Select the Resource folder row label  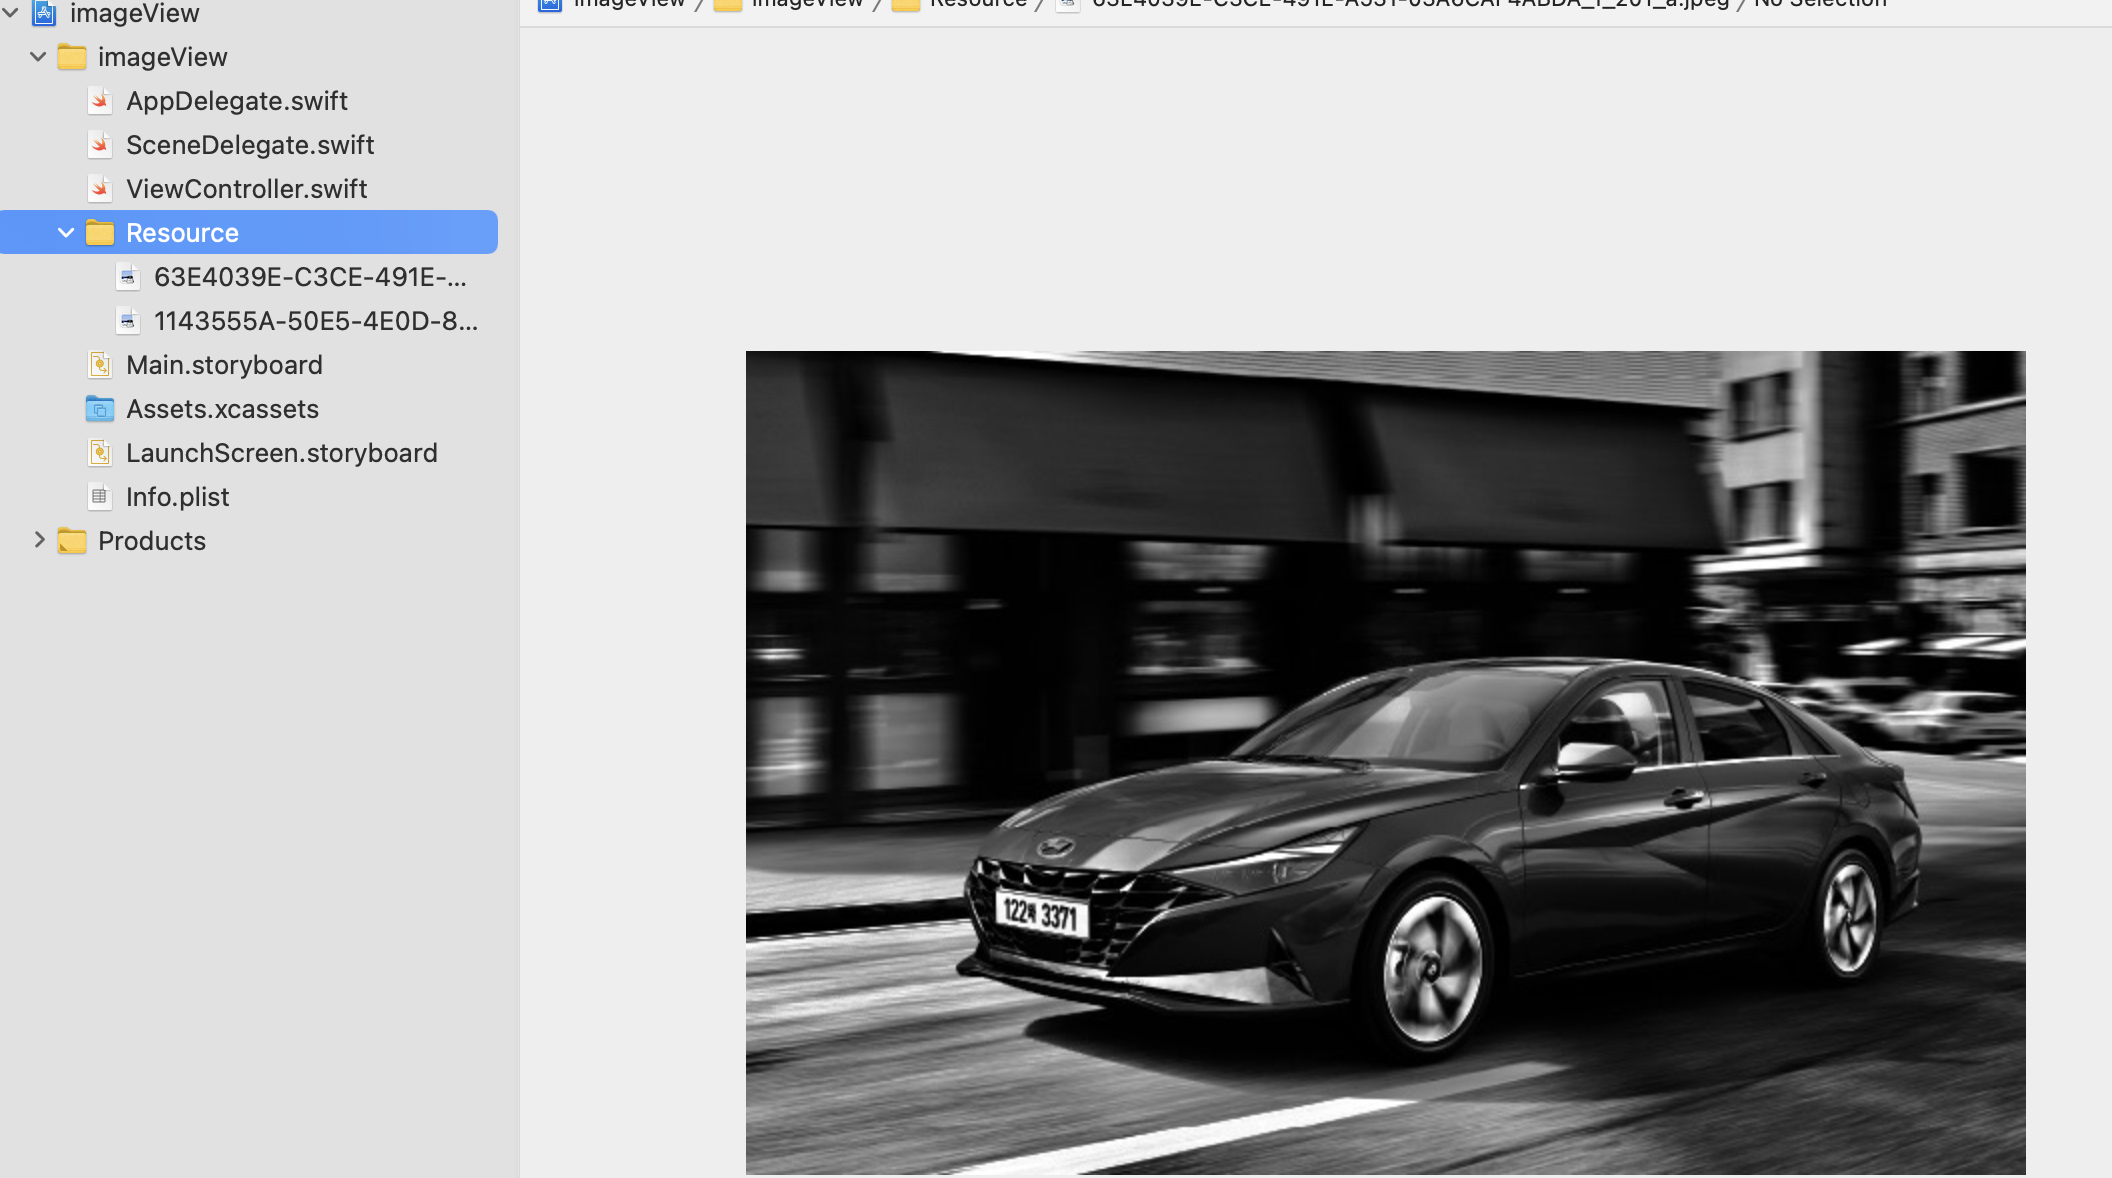(x=182, y=233)
